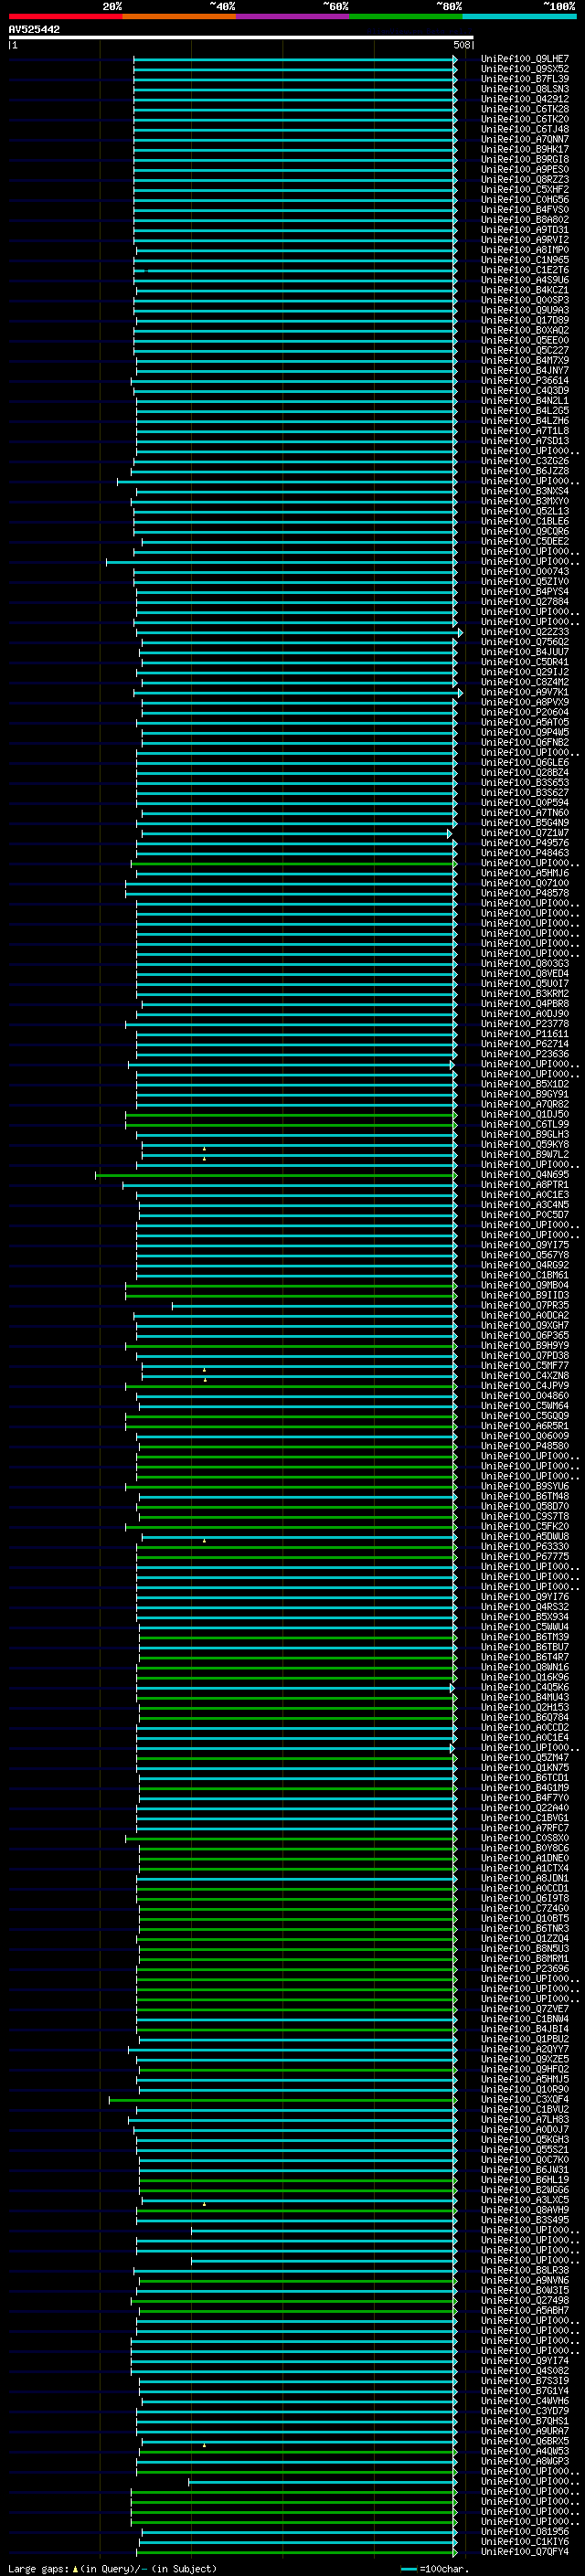The image size is (585, 2576).
Task: Select the UniRef100_P36614 label
Action: click(524, 381)
